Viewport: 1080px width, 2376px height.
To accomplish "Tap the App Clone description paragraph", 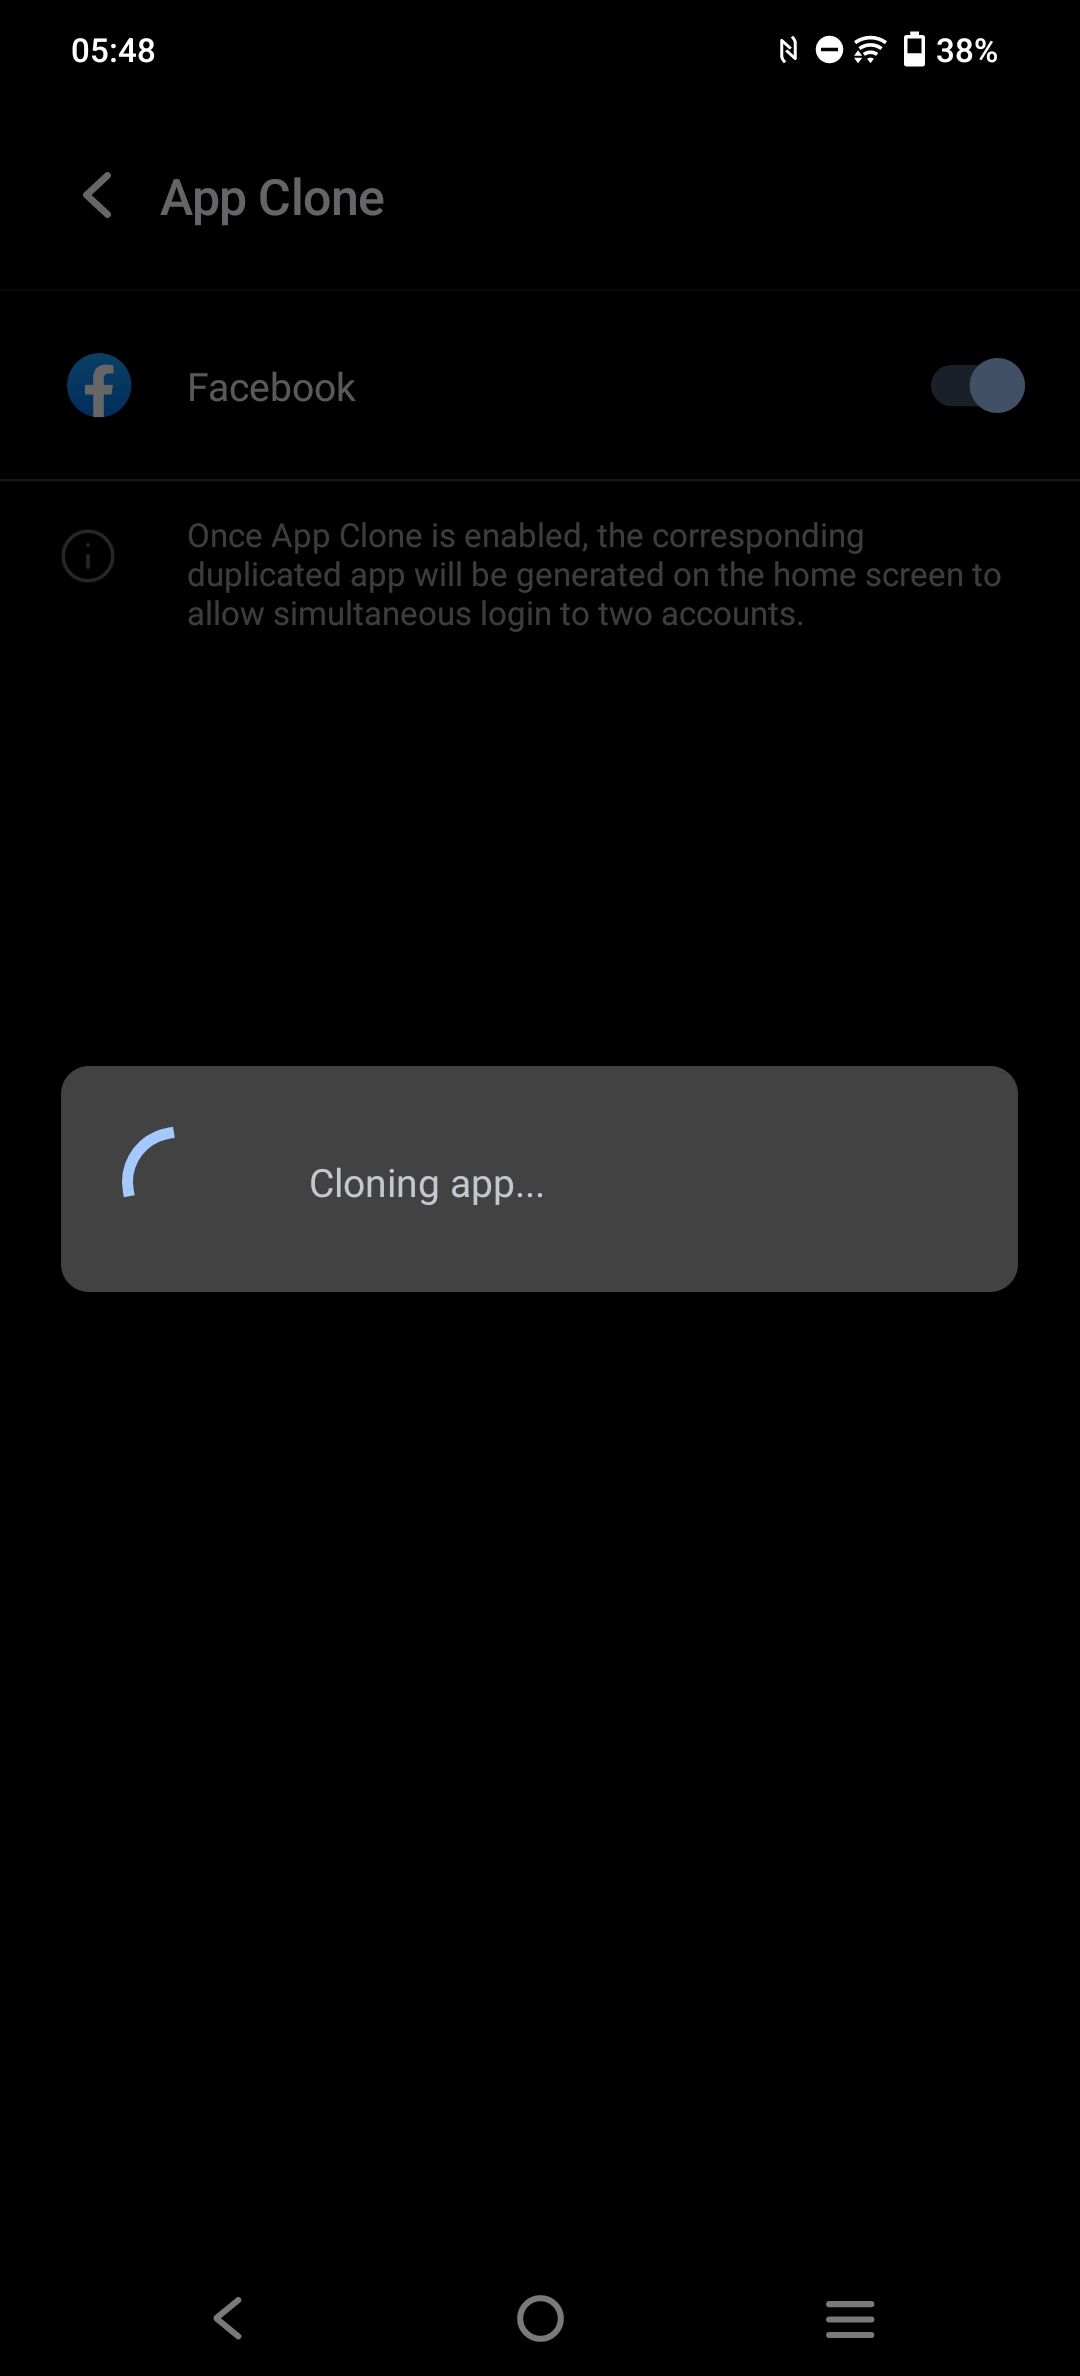I will 594,575.
